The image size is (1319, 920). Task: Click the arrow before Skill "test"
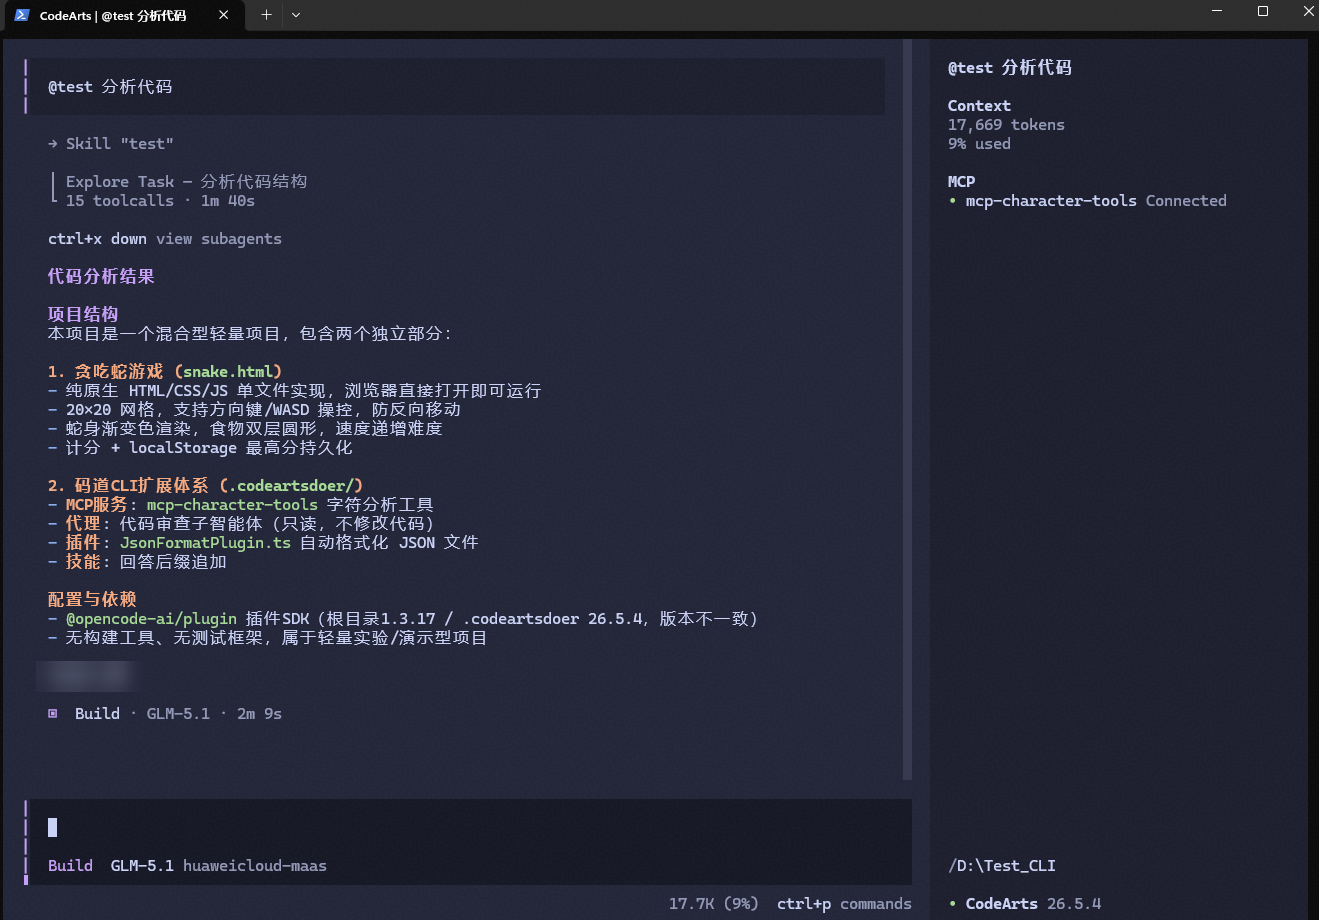click(53, 144)
